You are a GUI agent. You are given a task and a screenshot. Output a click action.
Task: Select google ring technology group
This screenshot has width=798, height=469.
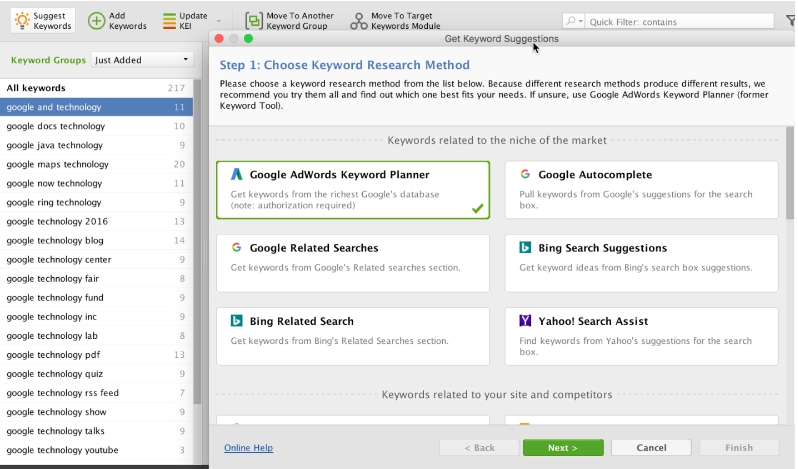coord(96,202)
